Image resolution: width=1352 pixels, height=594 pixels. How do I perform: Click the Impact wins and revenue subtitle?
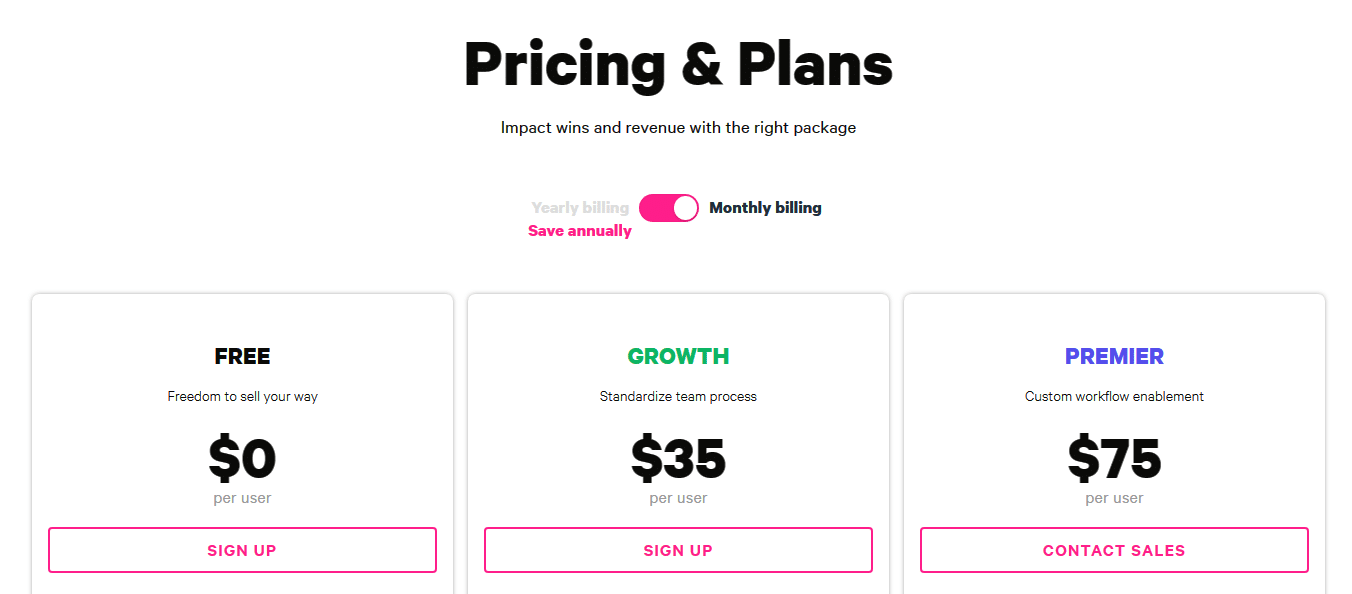coord(678,127)
